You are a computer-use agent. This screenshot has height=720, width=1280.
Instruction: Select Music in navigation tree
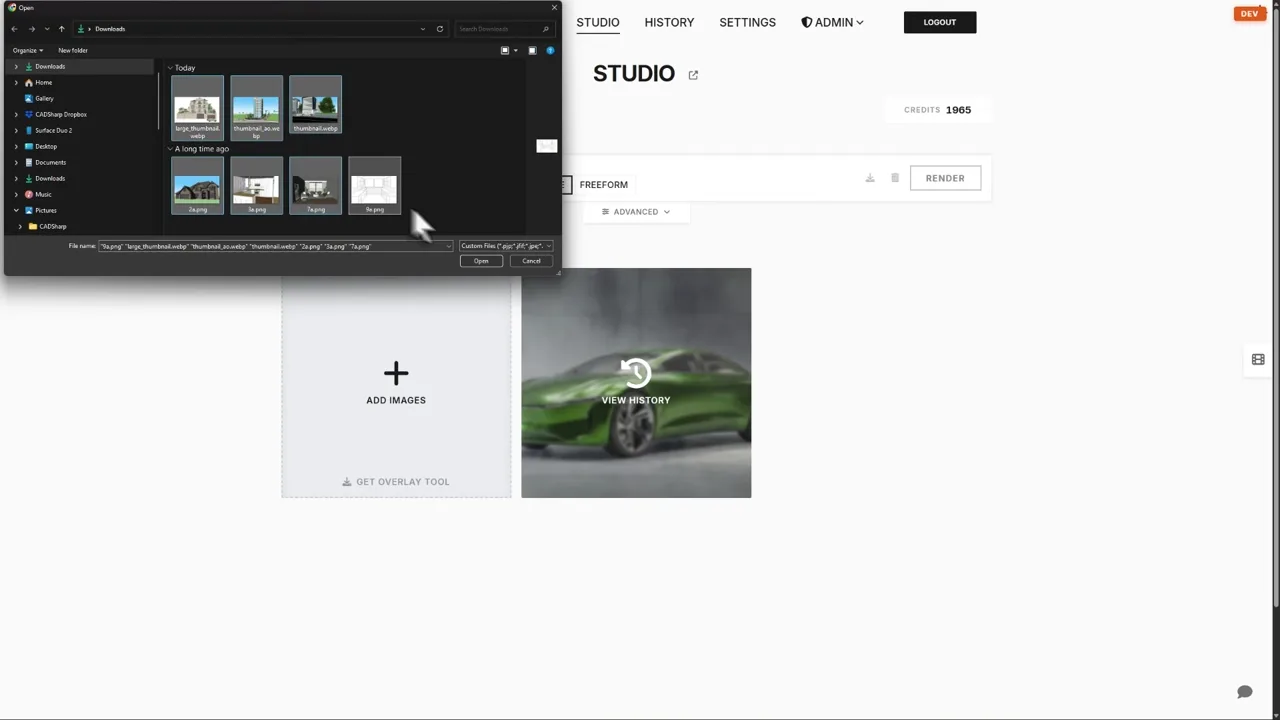click(x=43, y=194)
